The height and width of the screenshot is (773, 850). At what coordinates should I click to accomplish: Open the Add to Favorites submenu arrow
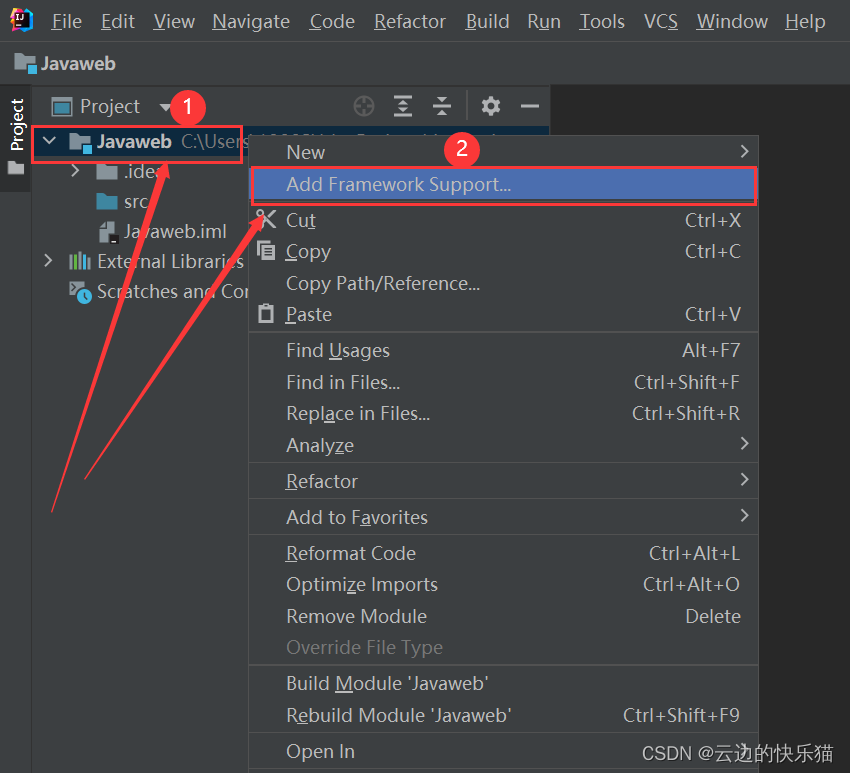[x=745, y=516]
